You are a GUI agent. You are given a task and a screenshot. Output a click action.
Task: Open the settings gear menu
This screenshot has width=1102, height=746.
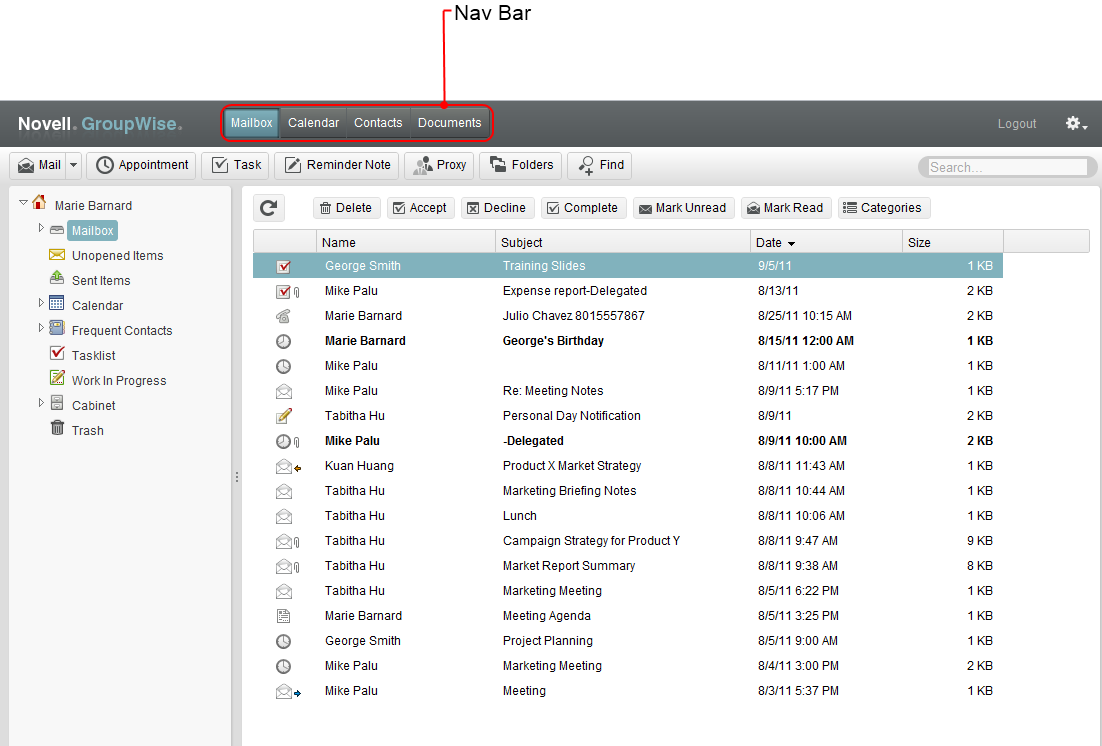pos(1076,124)
